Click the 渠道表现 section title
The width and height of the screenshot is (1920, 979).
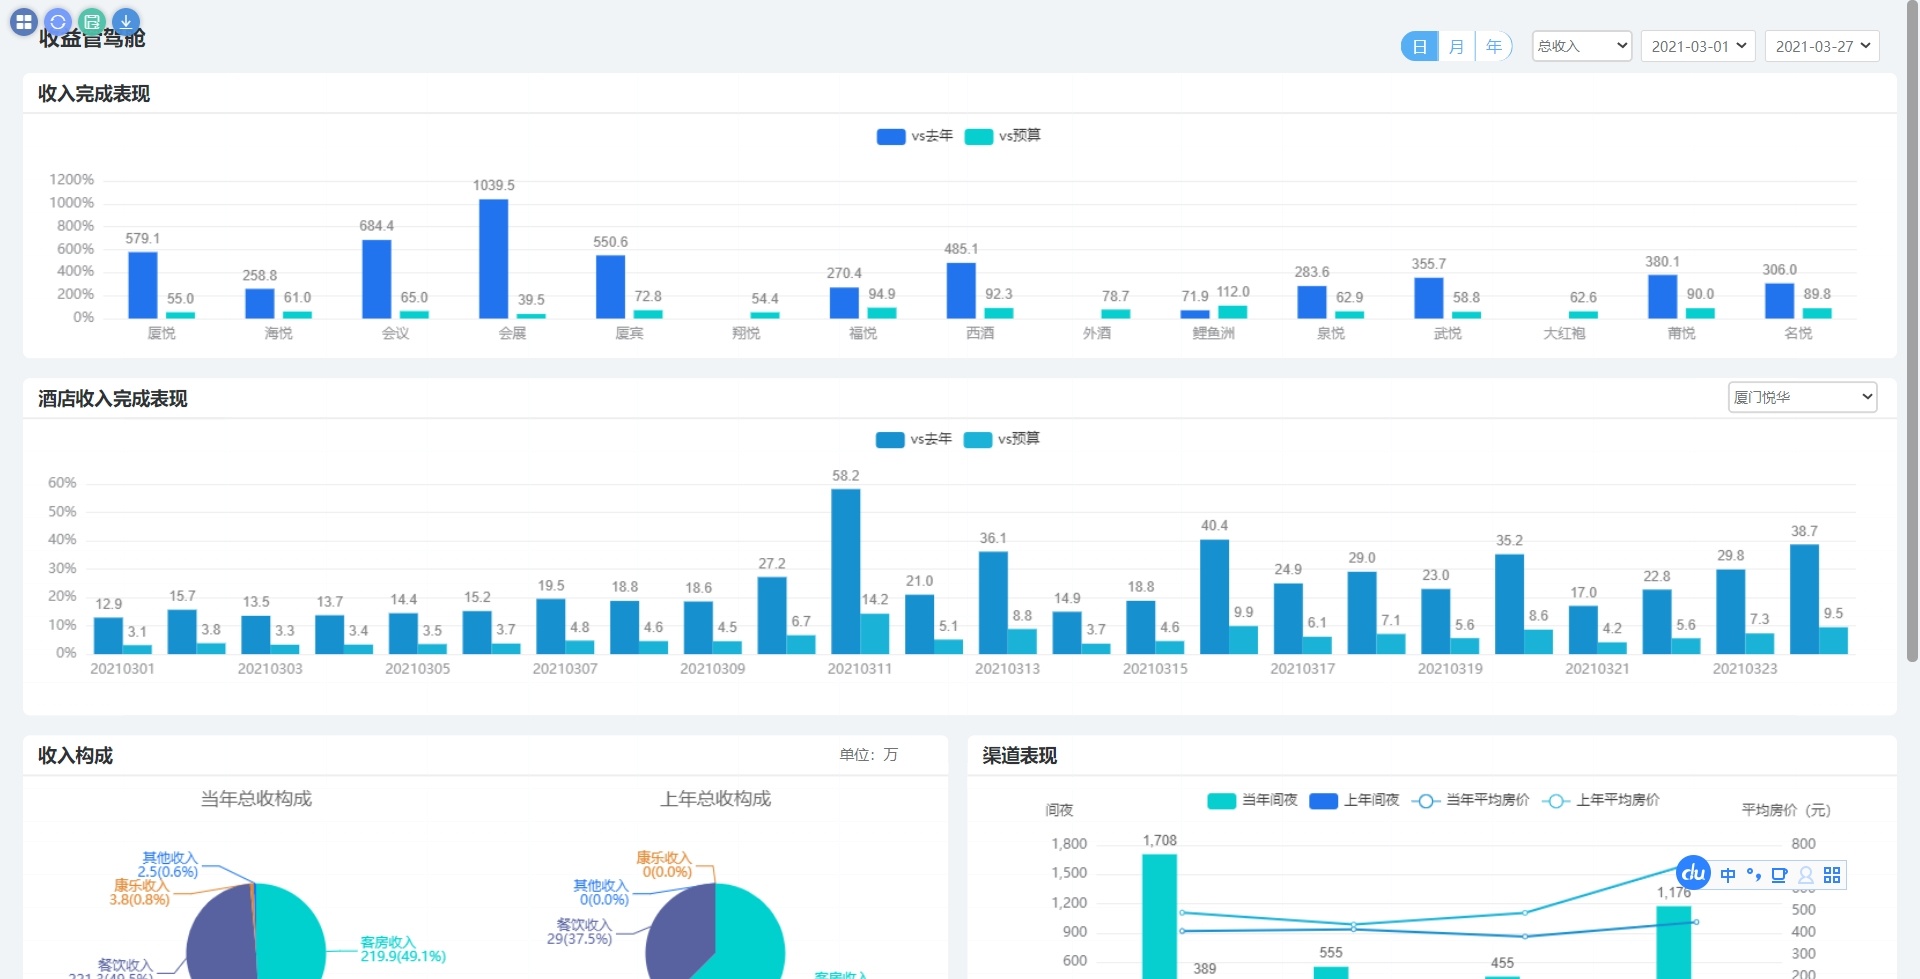click(1019, 755)
